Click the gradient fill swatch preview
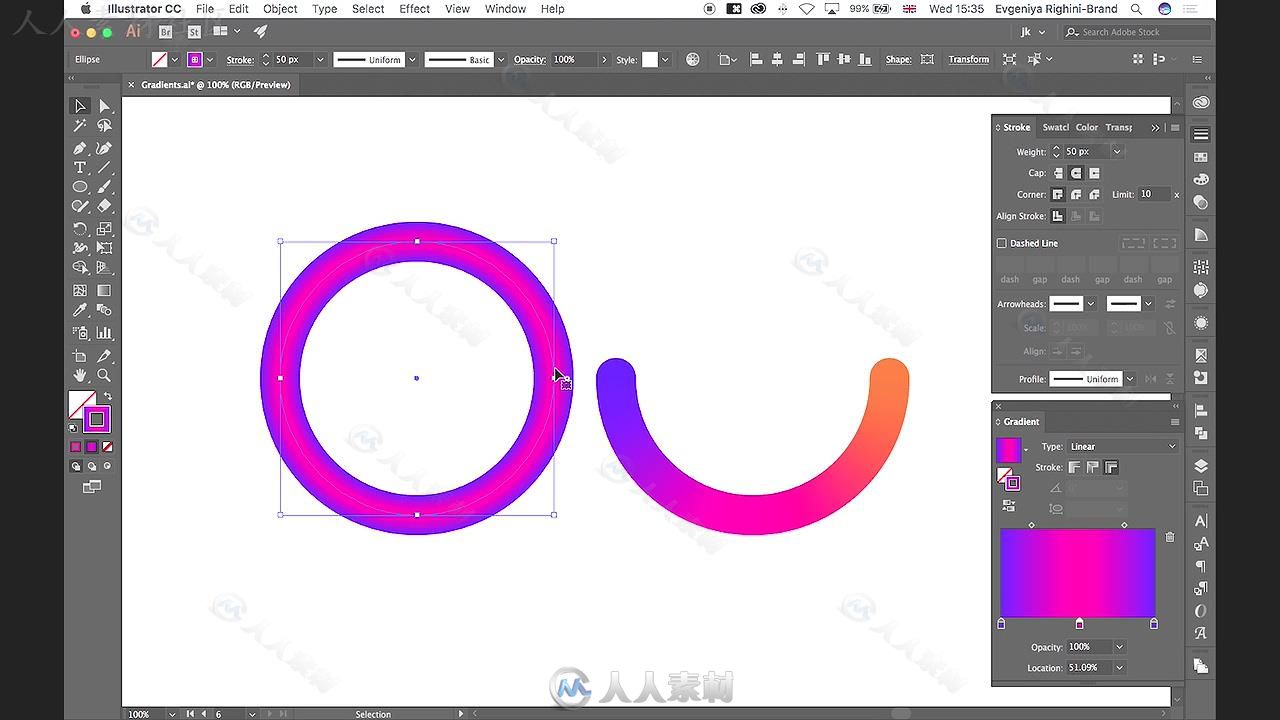Viewport: 1280px width, 720px height. click(1009, 450)
